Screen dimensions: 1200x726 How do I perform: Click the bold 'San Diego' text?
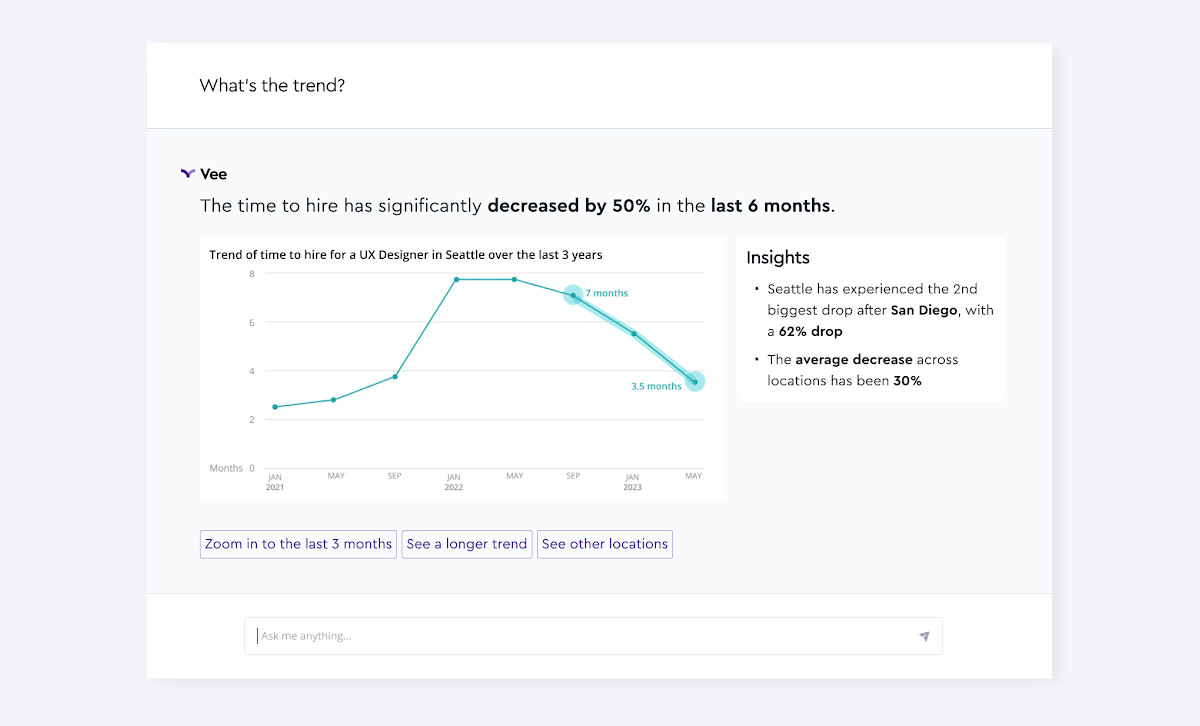coord(924,310)
